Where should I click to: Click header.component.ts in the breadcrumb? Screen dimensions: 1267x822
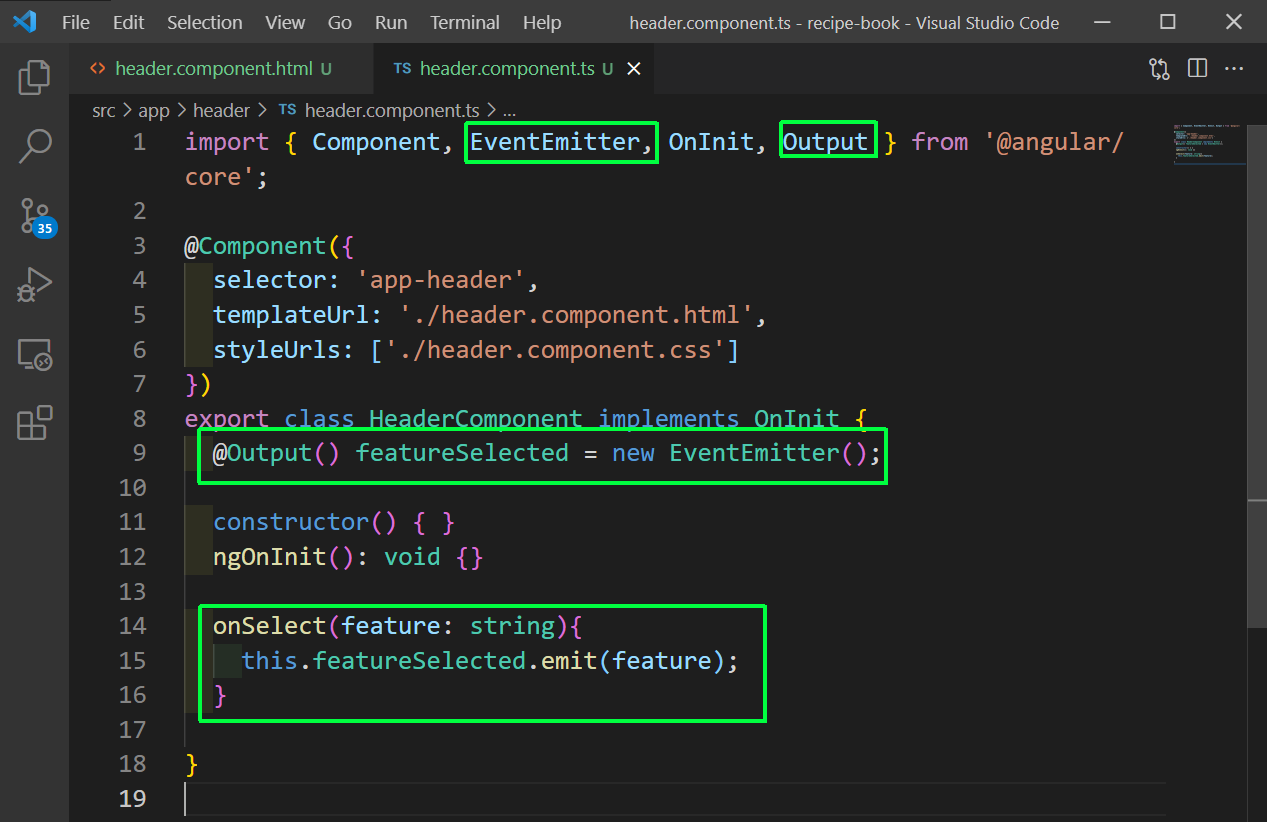coord(393,111)
